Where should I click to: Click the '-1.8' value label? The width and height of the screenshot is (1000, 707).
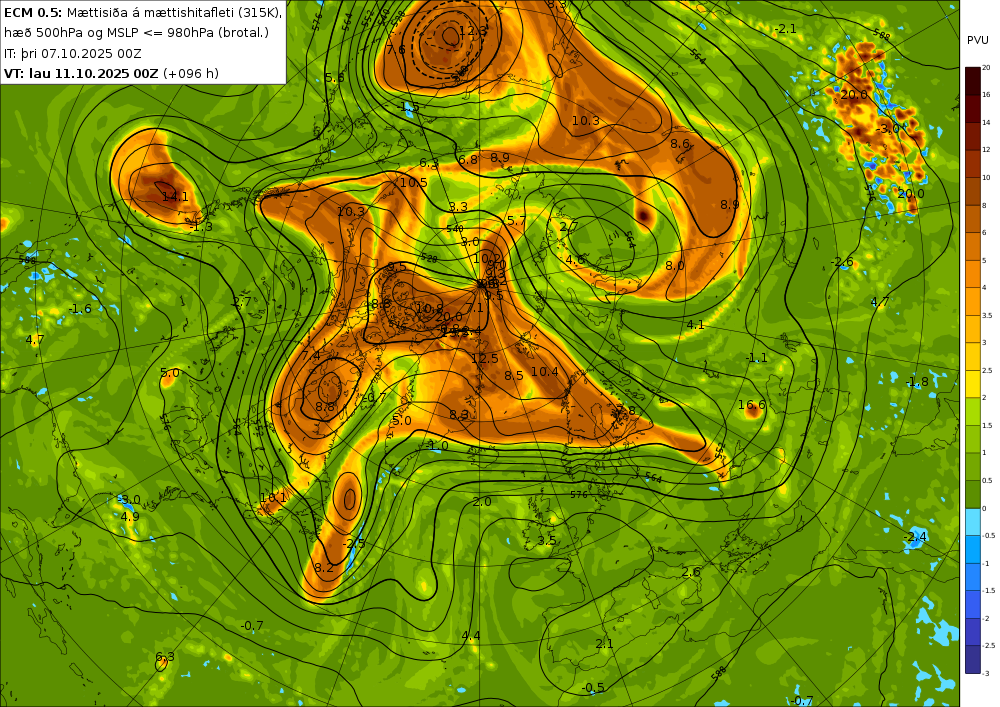(917, 382)
